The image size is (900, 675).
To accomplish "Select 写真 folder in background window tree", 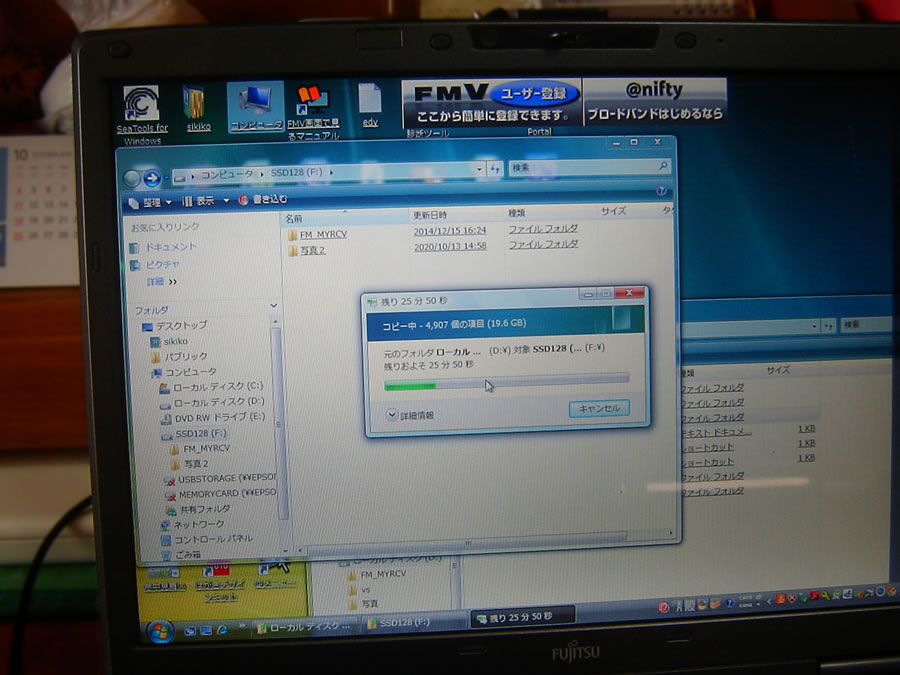I will [363, 604].
